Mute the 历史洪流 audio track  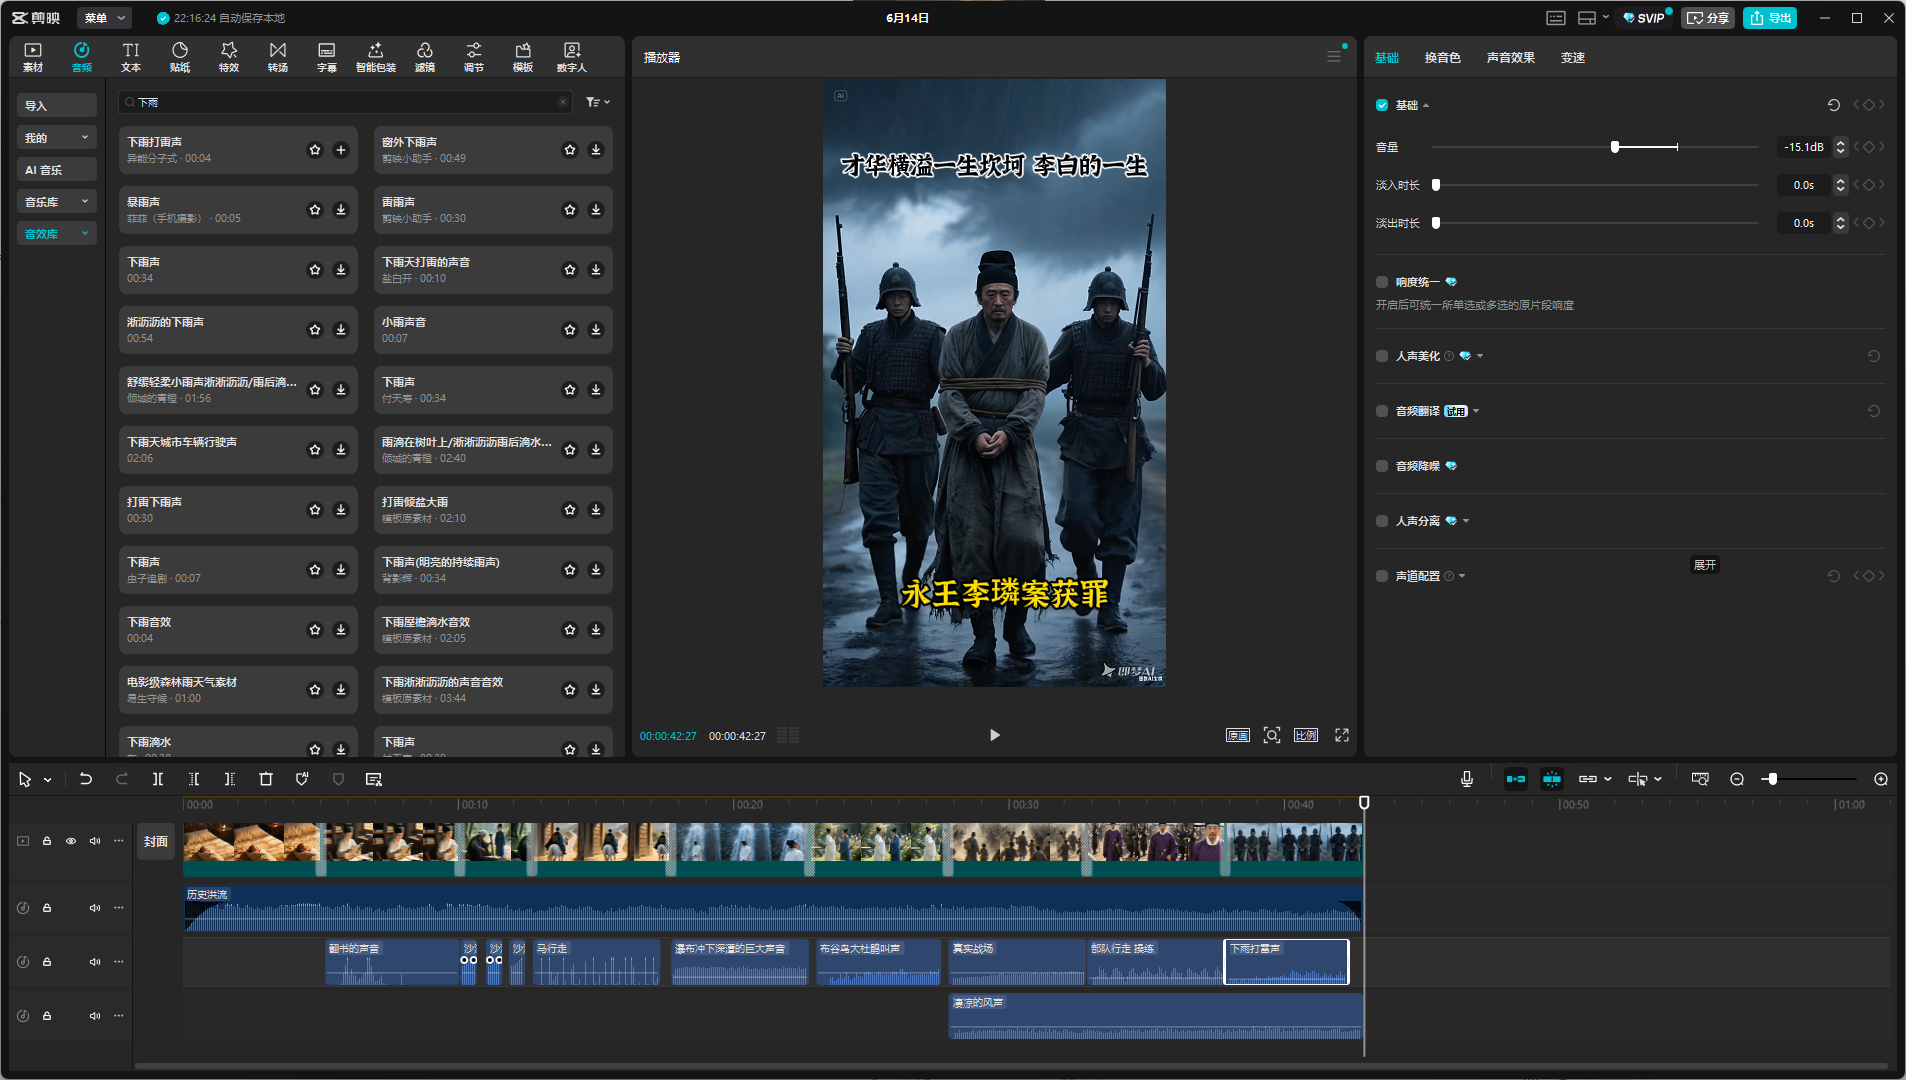click(x=95, y=908)
